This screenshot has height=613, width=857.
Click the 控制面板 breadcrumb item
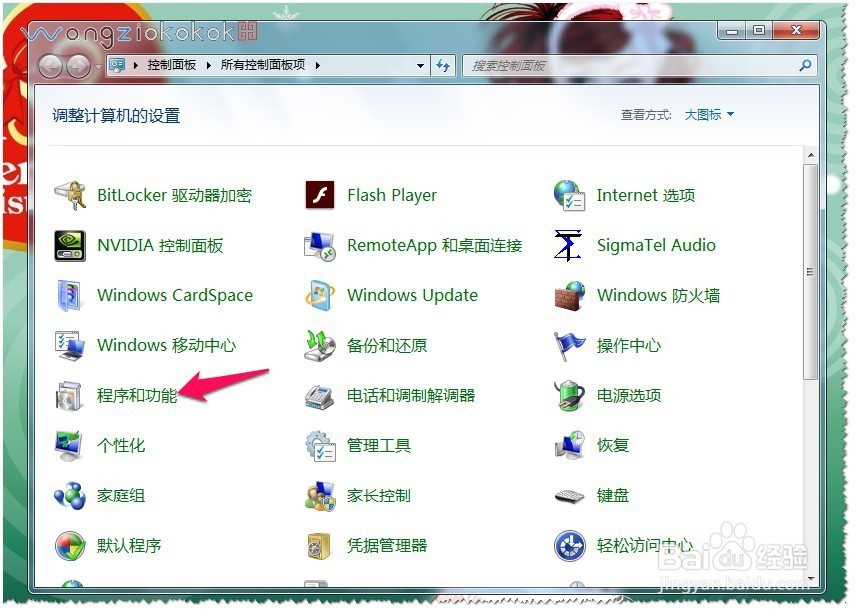[172, 66]
